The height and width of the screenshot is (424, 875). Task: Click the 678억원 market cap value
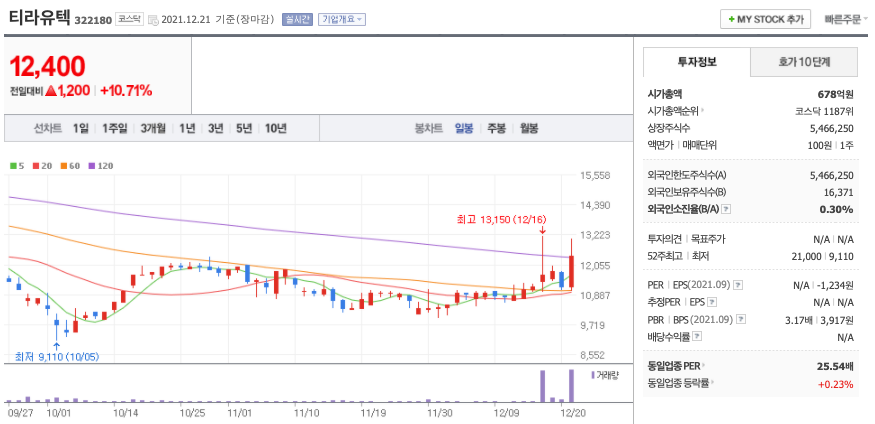[835, 94]
